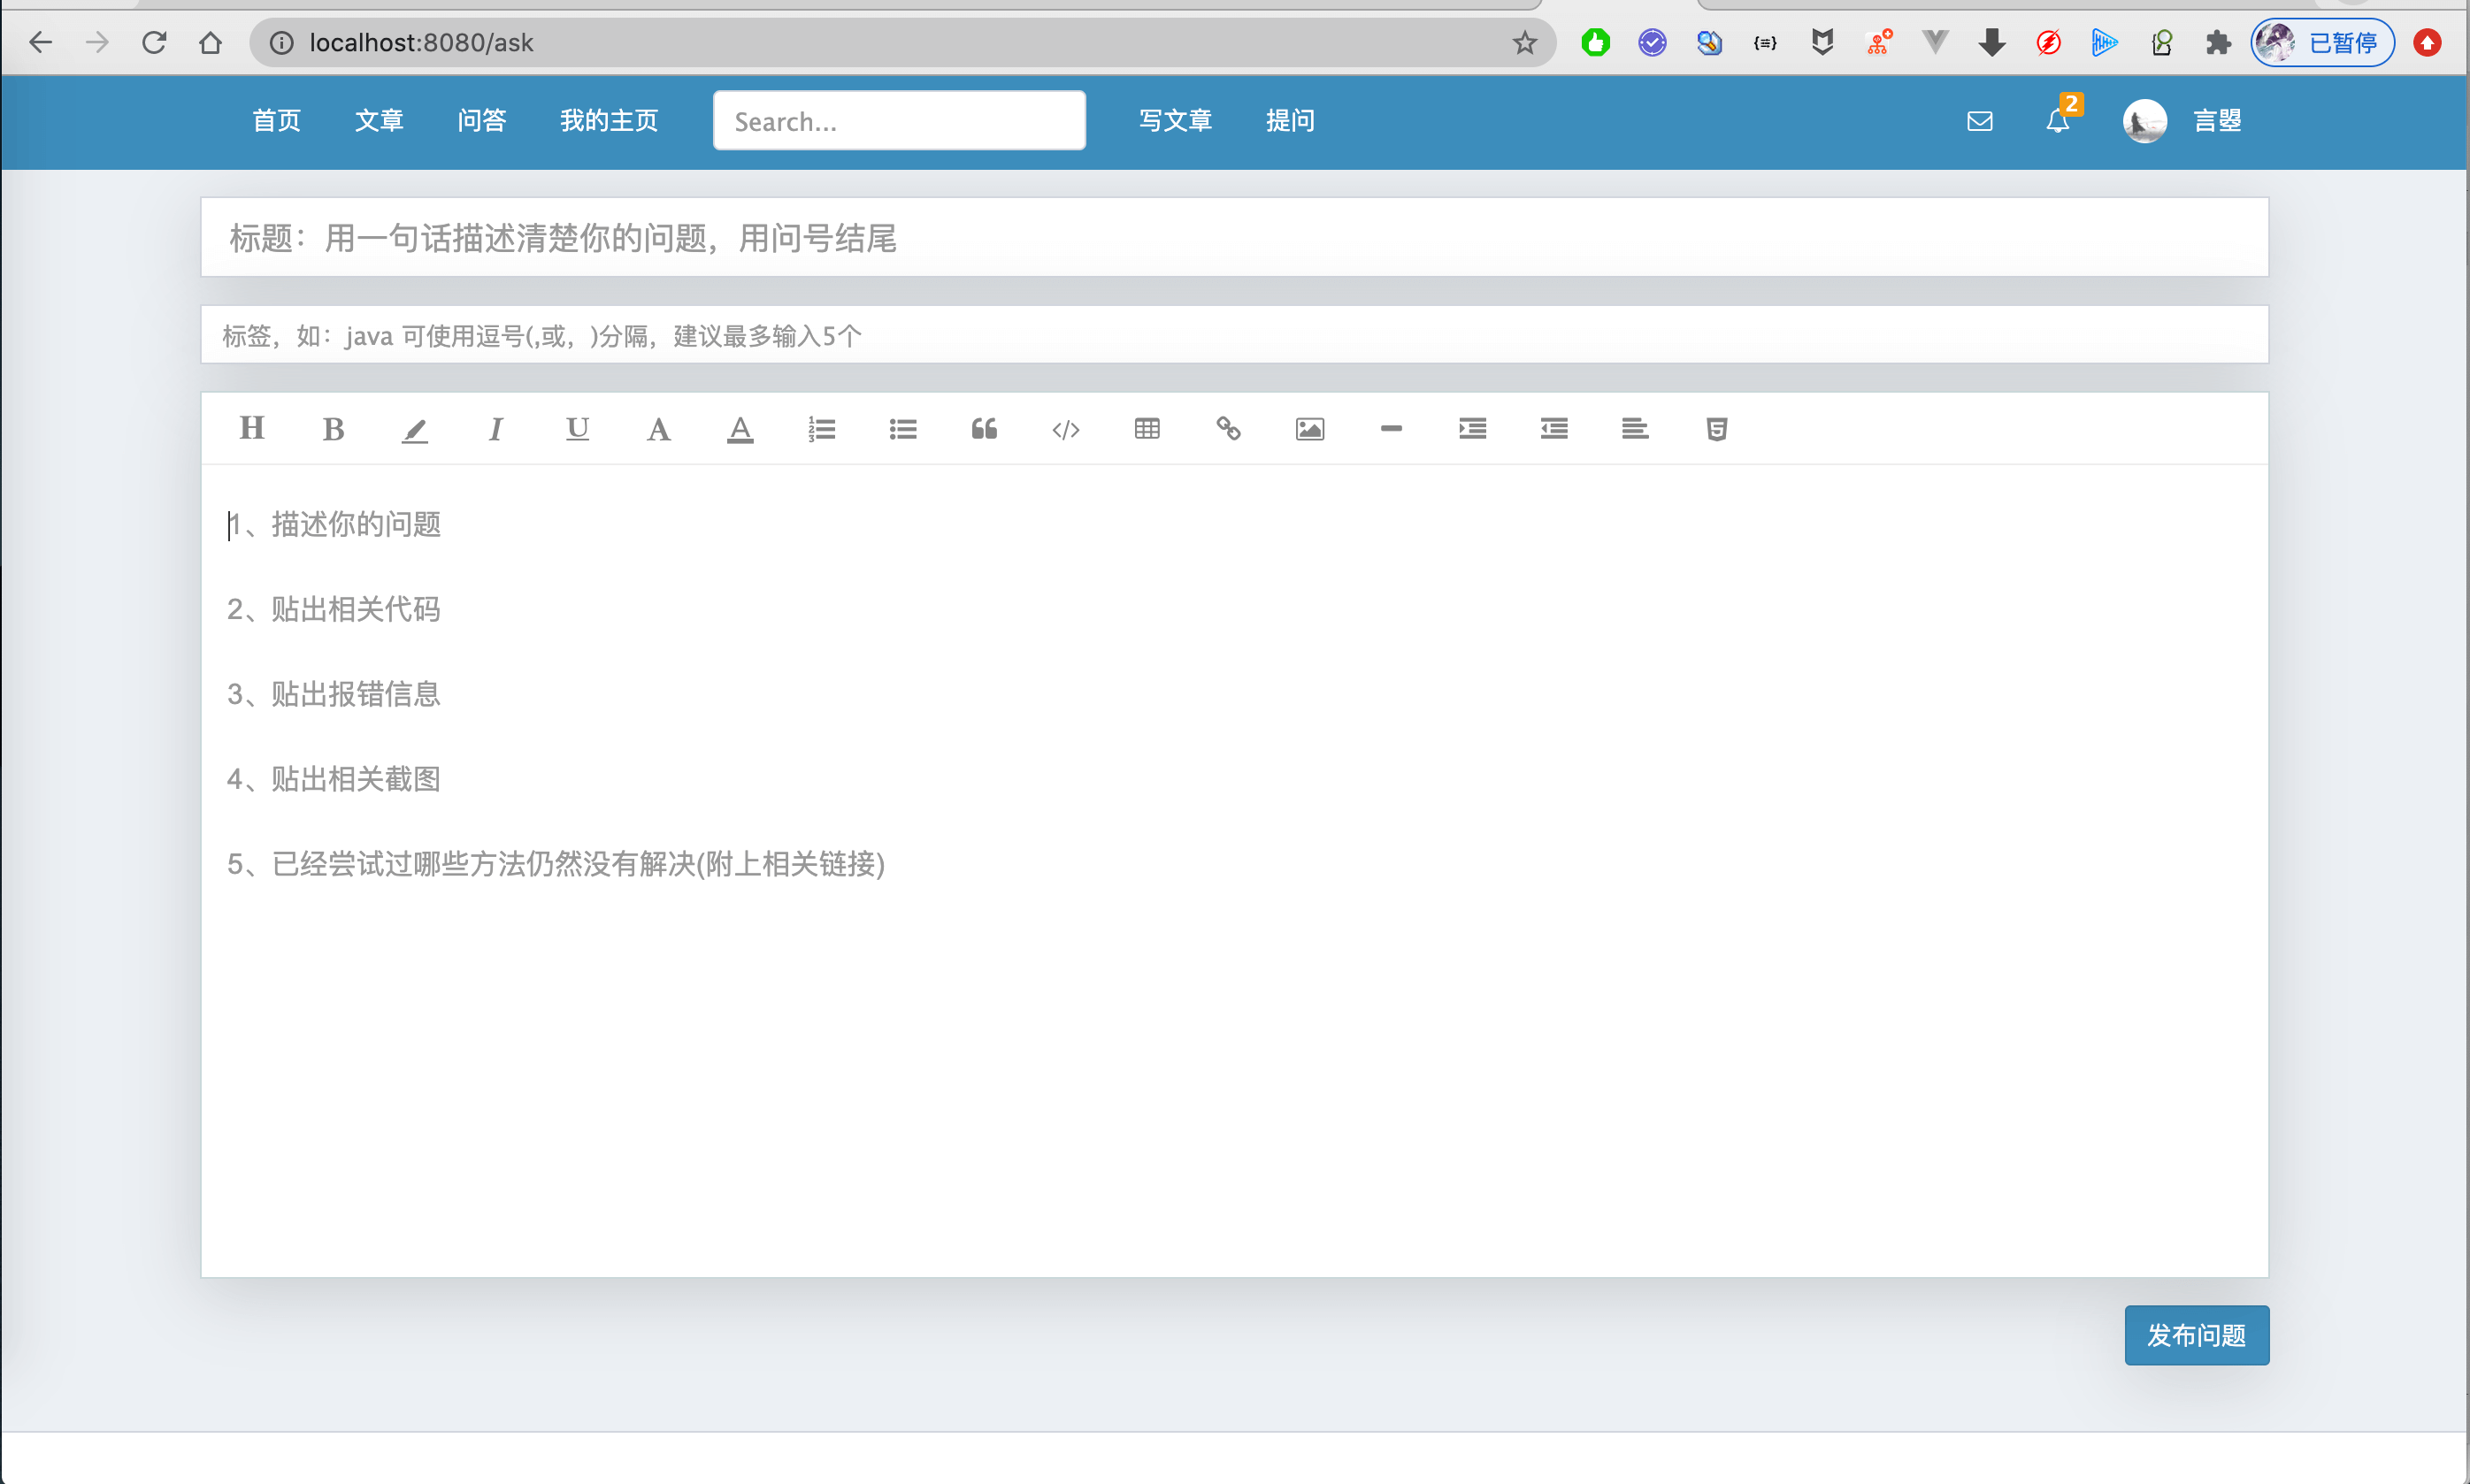Click the heading format icon
The width and height of the screenshot is (2470, 1484).
pos(252,429)
